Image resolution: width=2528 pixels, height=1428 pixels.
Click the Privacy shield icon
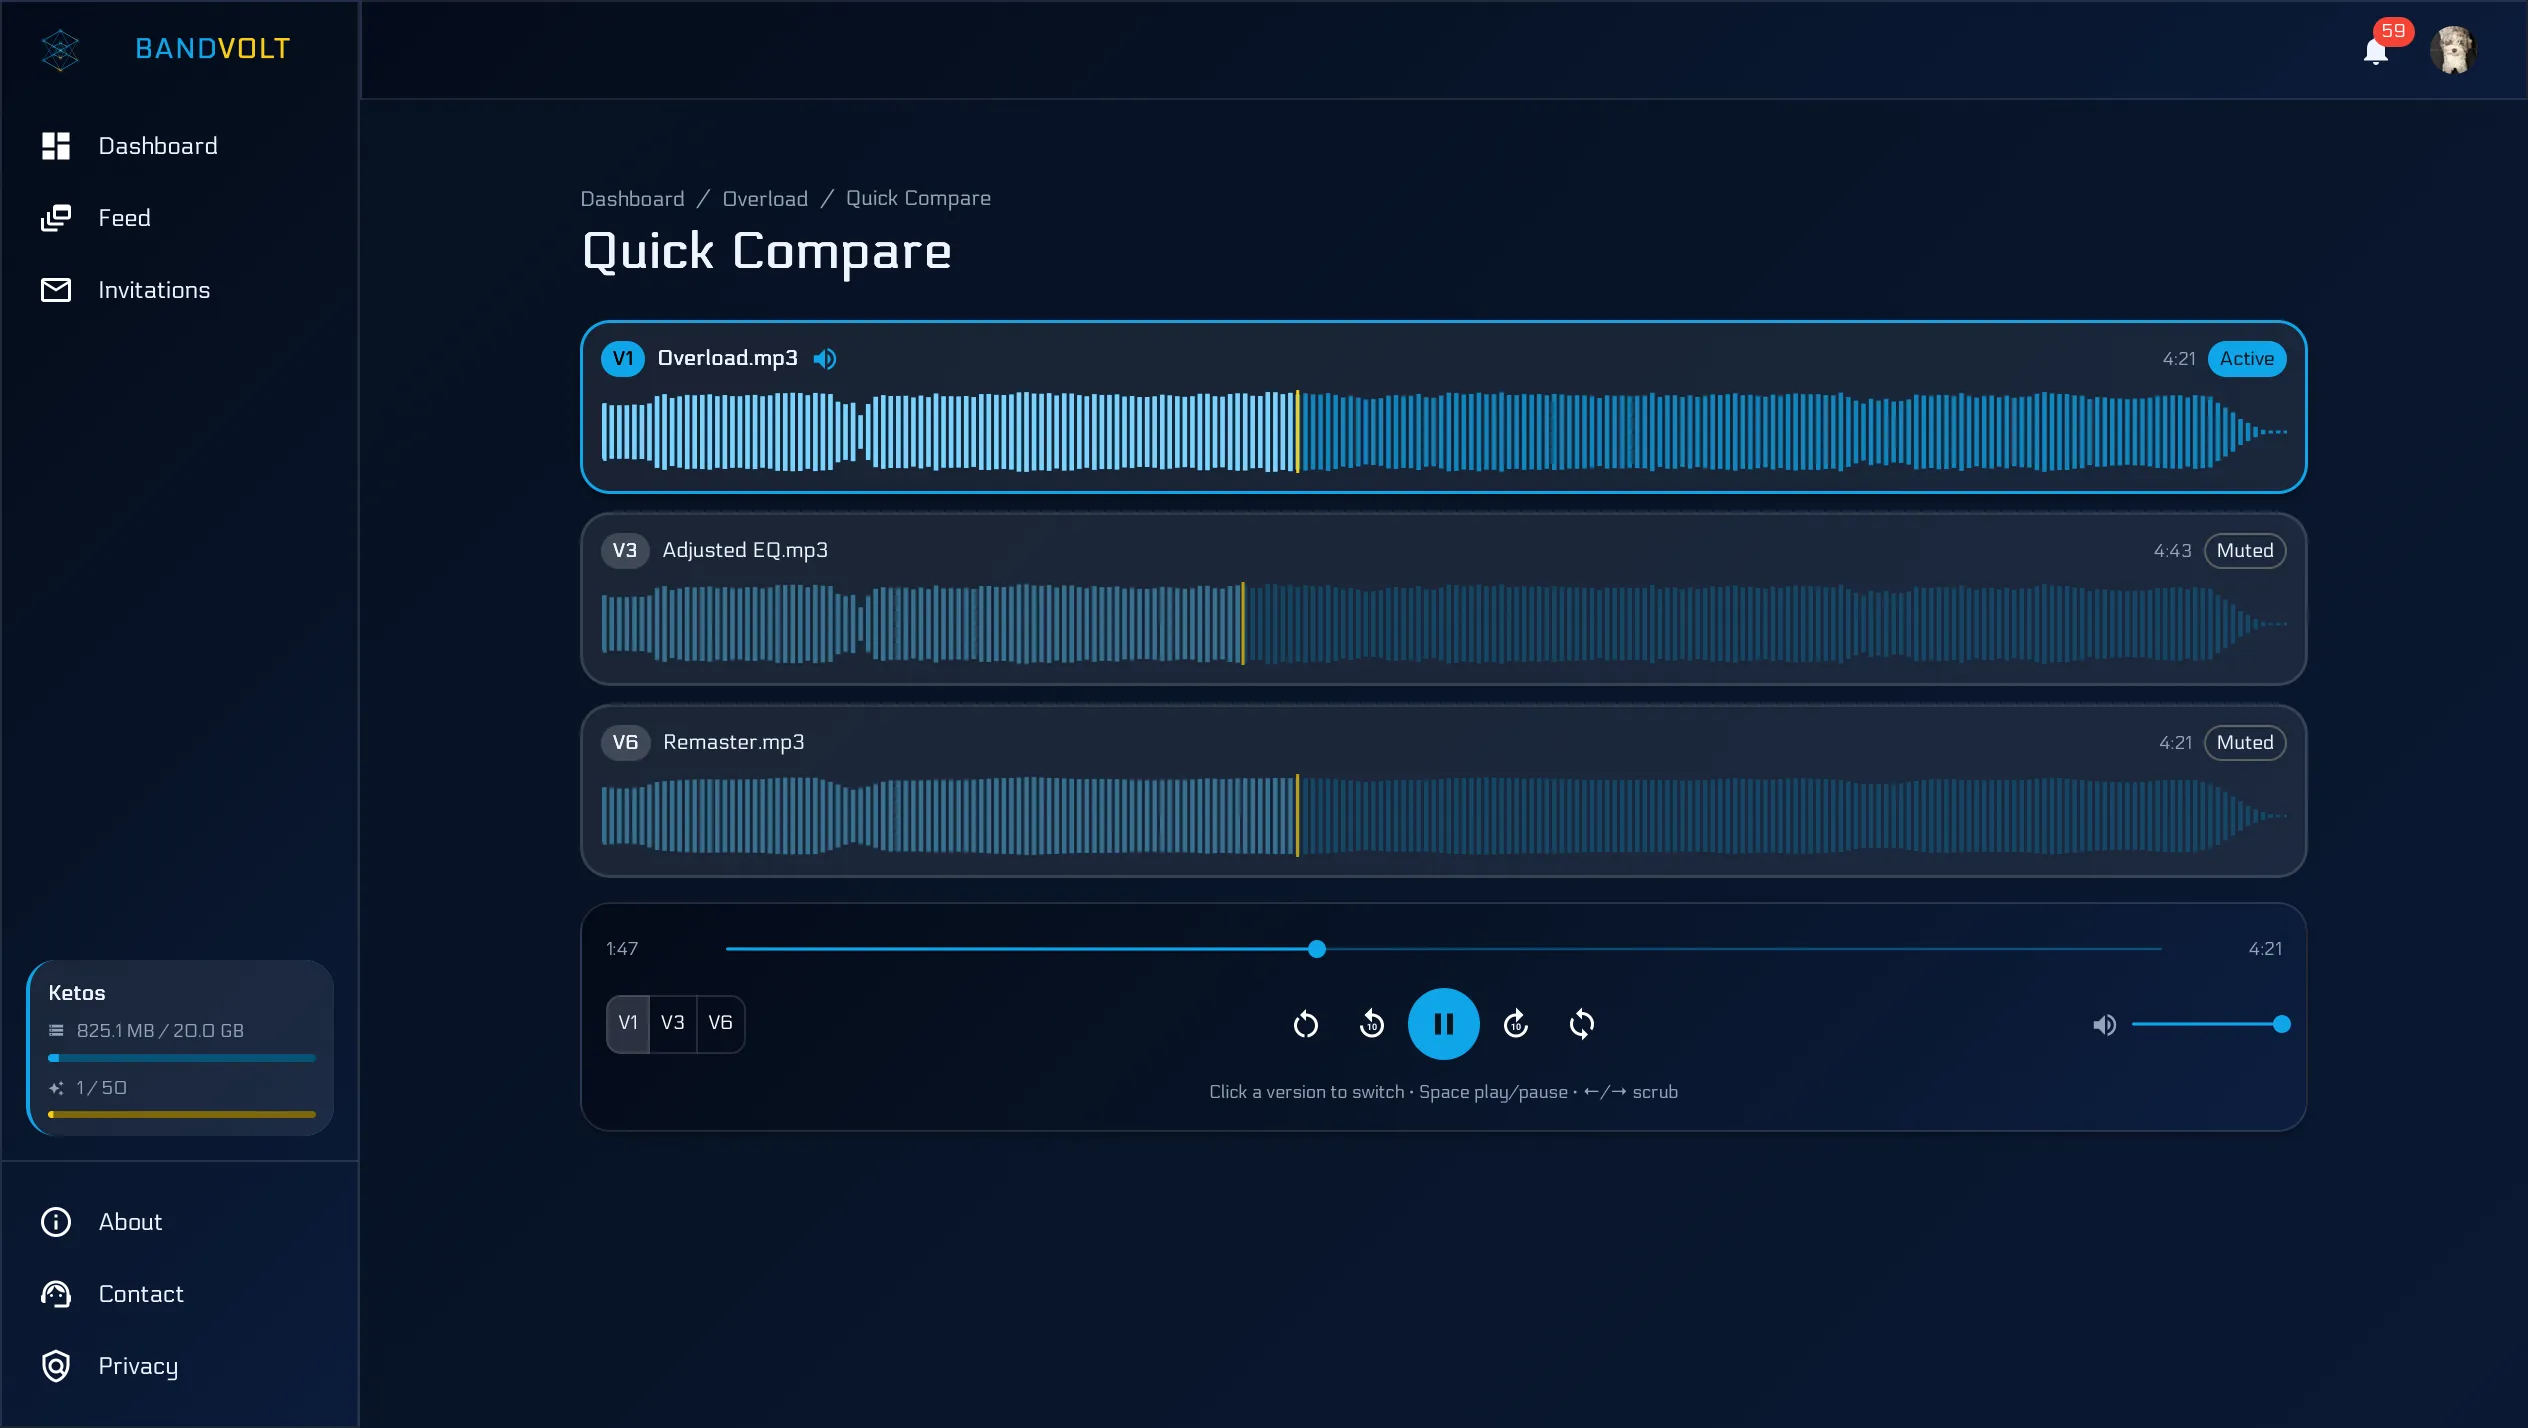coord(56,1366)
